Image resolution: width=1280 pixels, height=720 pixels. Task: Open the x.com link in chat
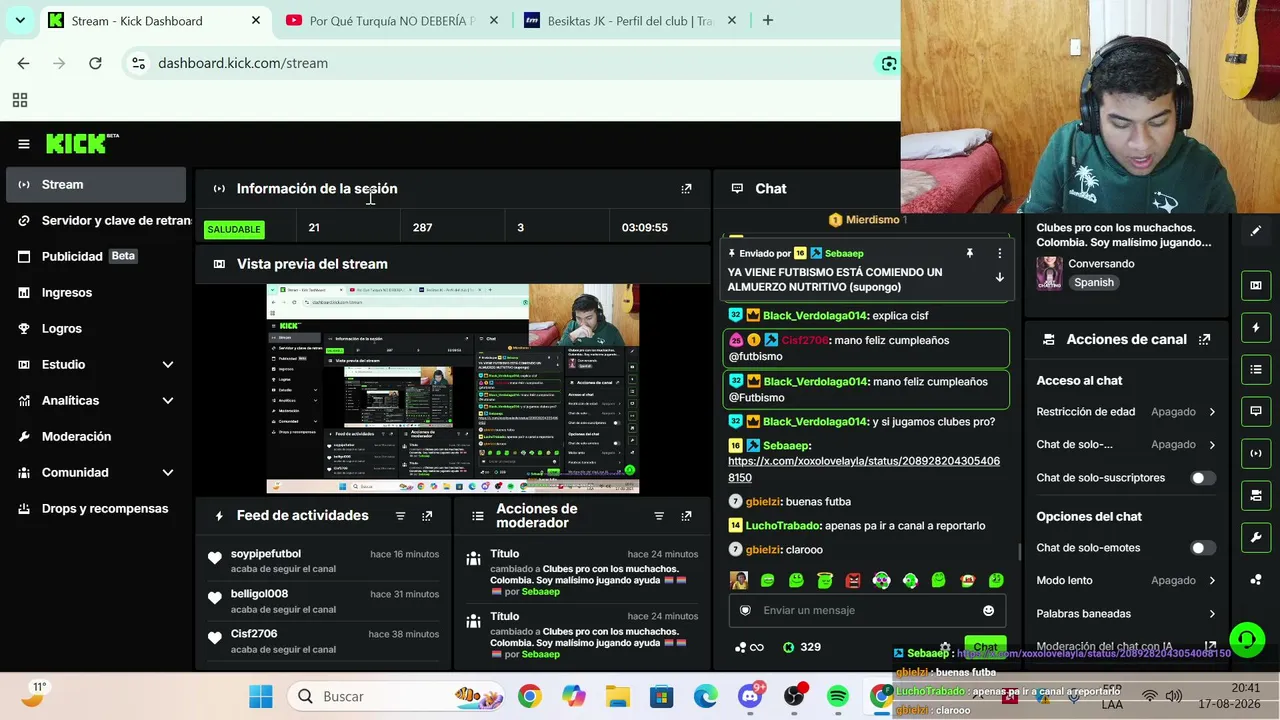(864, 470)
